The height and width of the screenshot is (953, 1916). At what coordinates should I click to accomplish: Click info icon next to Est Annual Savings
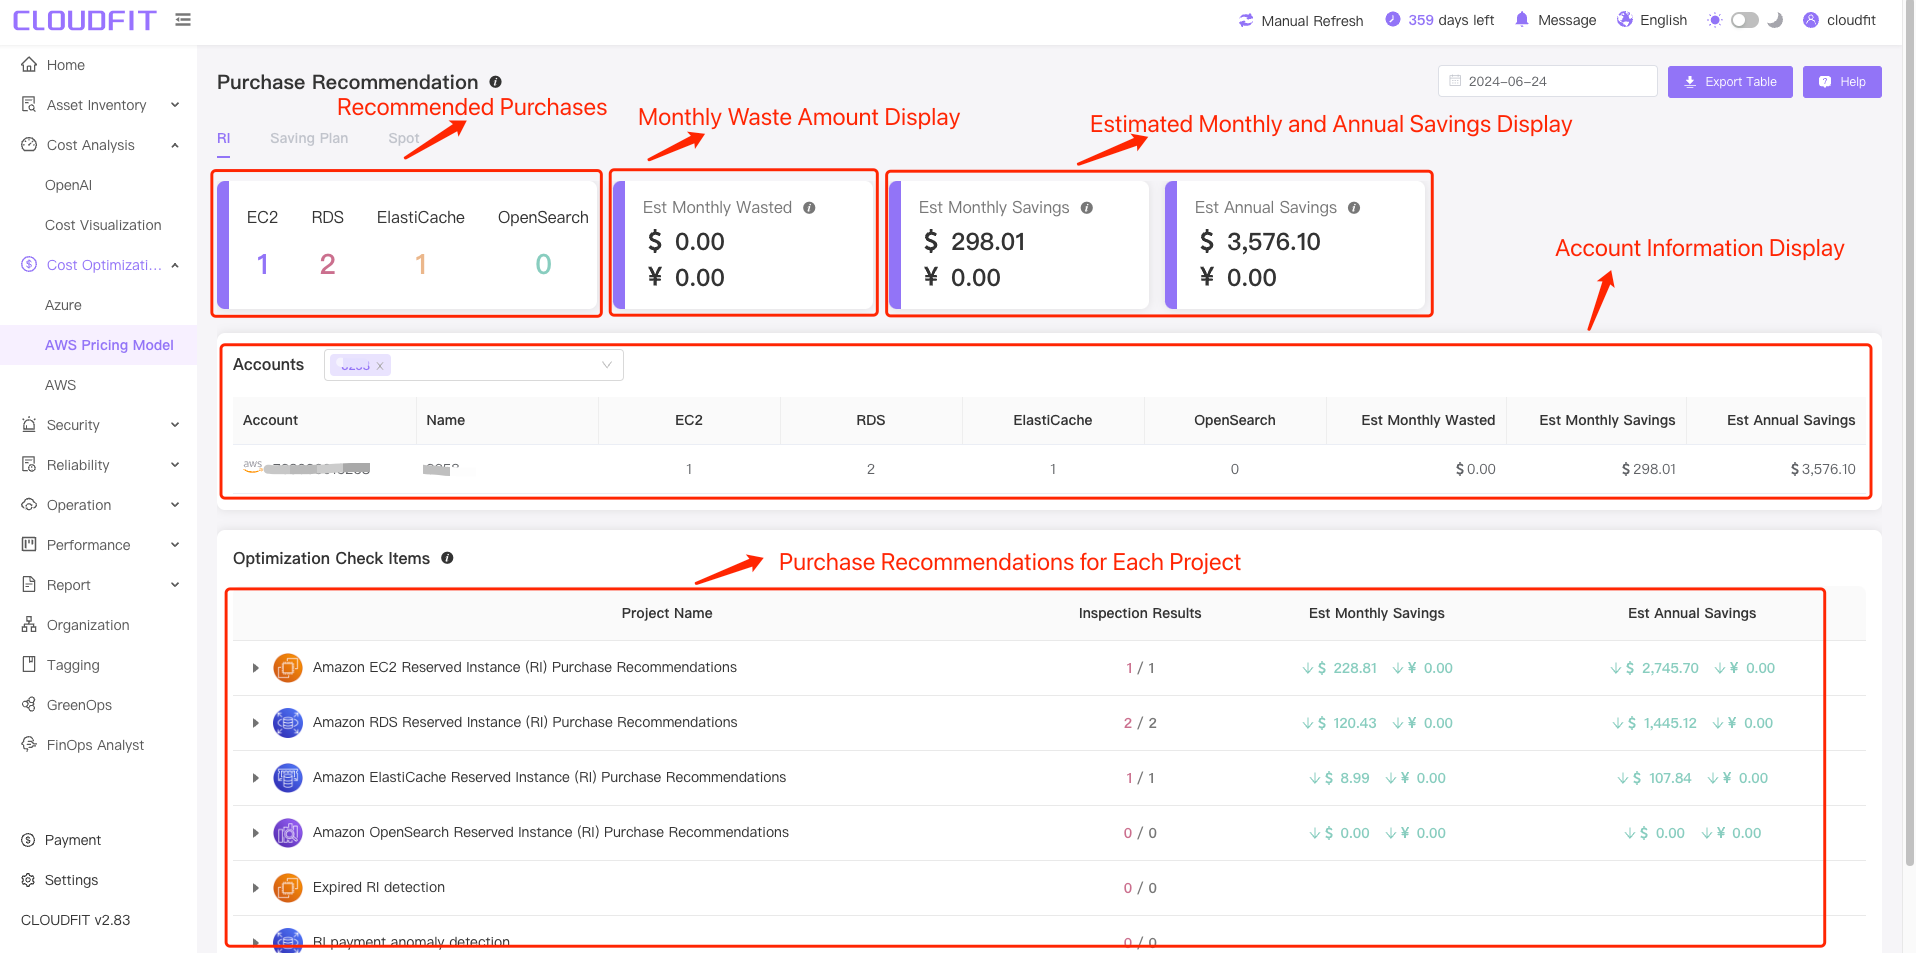(1354, 208)
